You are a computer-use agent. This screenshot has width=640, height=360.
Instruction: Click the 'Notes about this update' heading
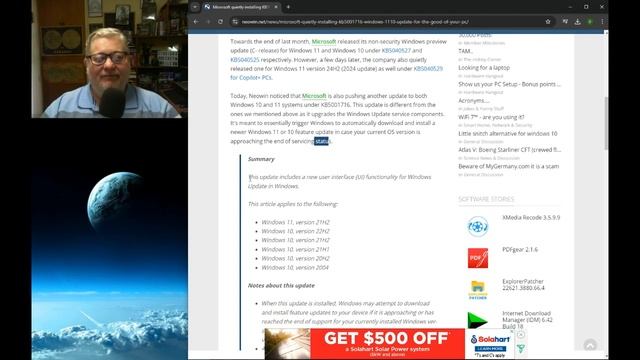pyautogui.click(x=281, y=286)
